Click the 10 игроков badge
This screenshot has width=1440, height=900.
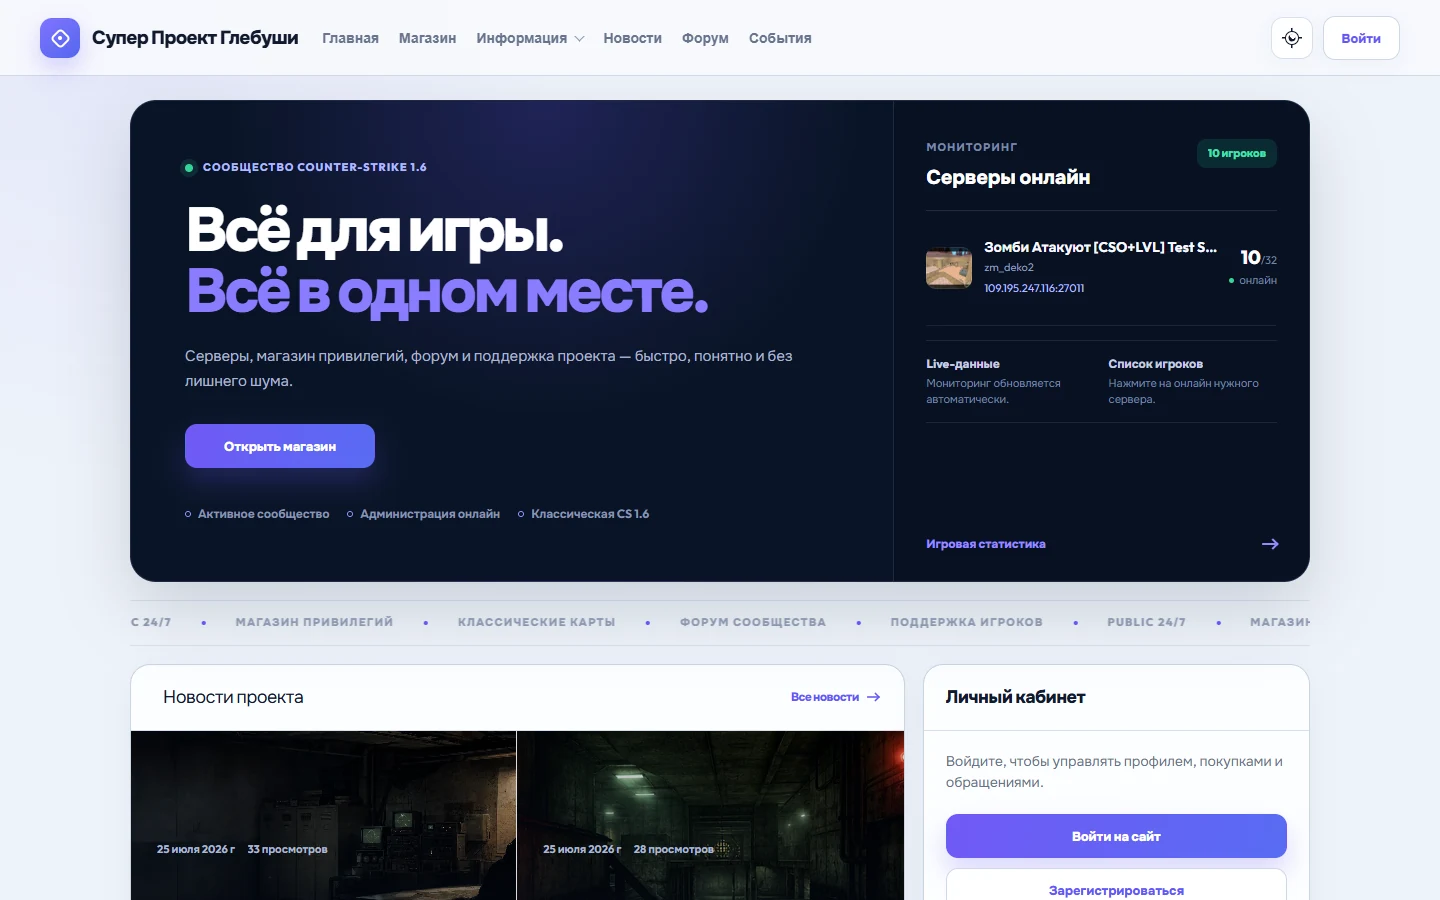click(x=1237, y=153)
